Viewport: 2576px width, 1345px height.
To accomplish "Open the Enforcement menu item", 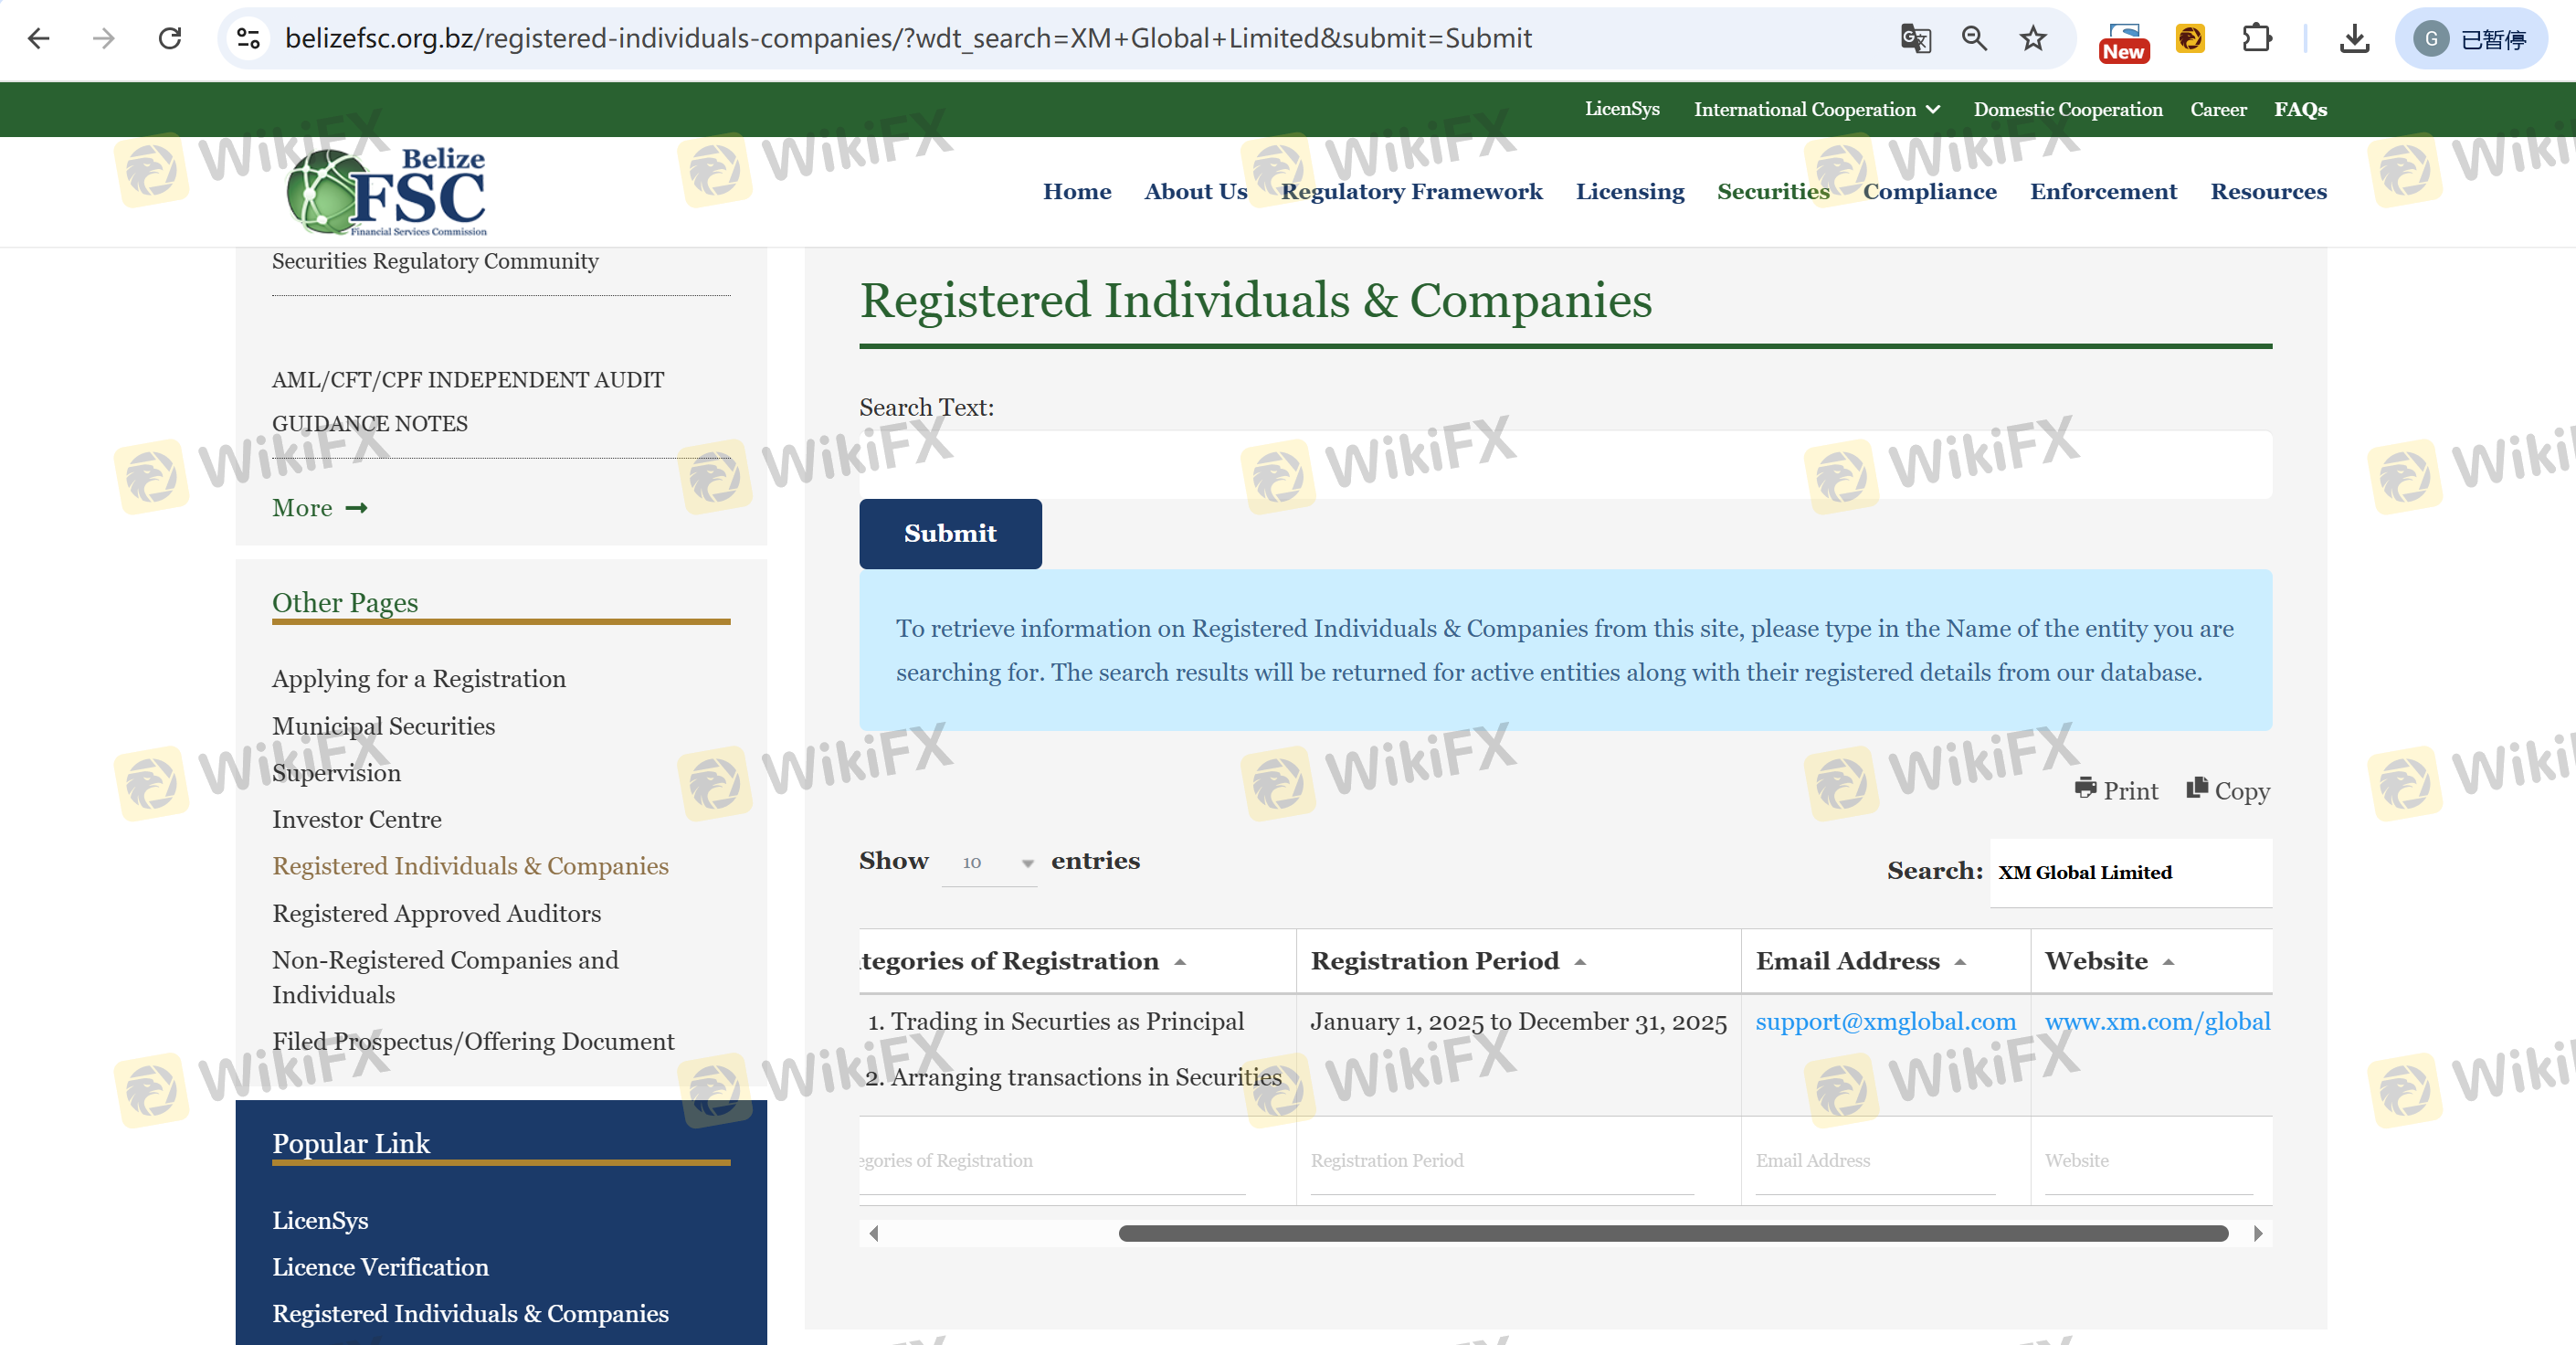I will coord(2102,191).
